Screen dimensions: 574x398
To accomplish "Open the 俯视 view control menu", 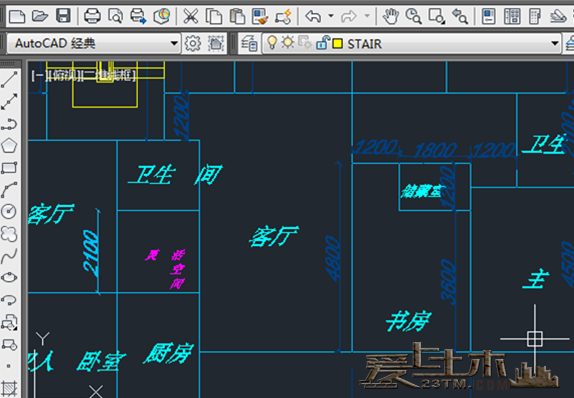I will pyautogui.click(x=63, y=76).
